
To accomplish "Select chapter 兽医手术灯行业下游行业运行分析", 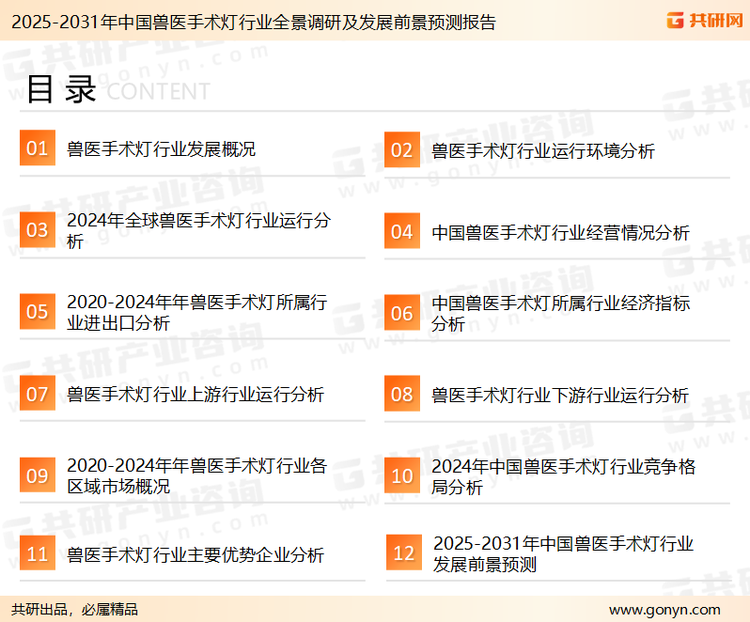I will [560, 396].
